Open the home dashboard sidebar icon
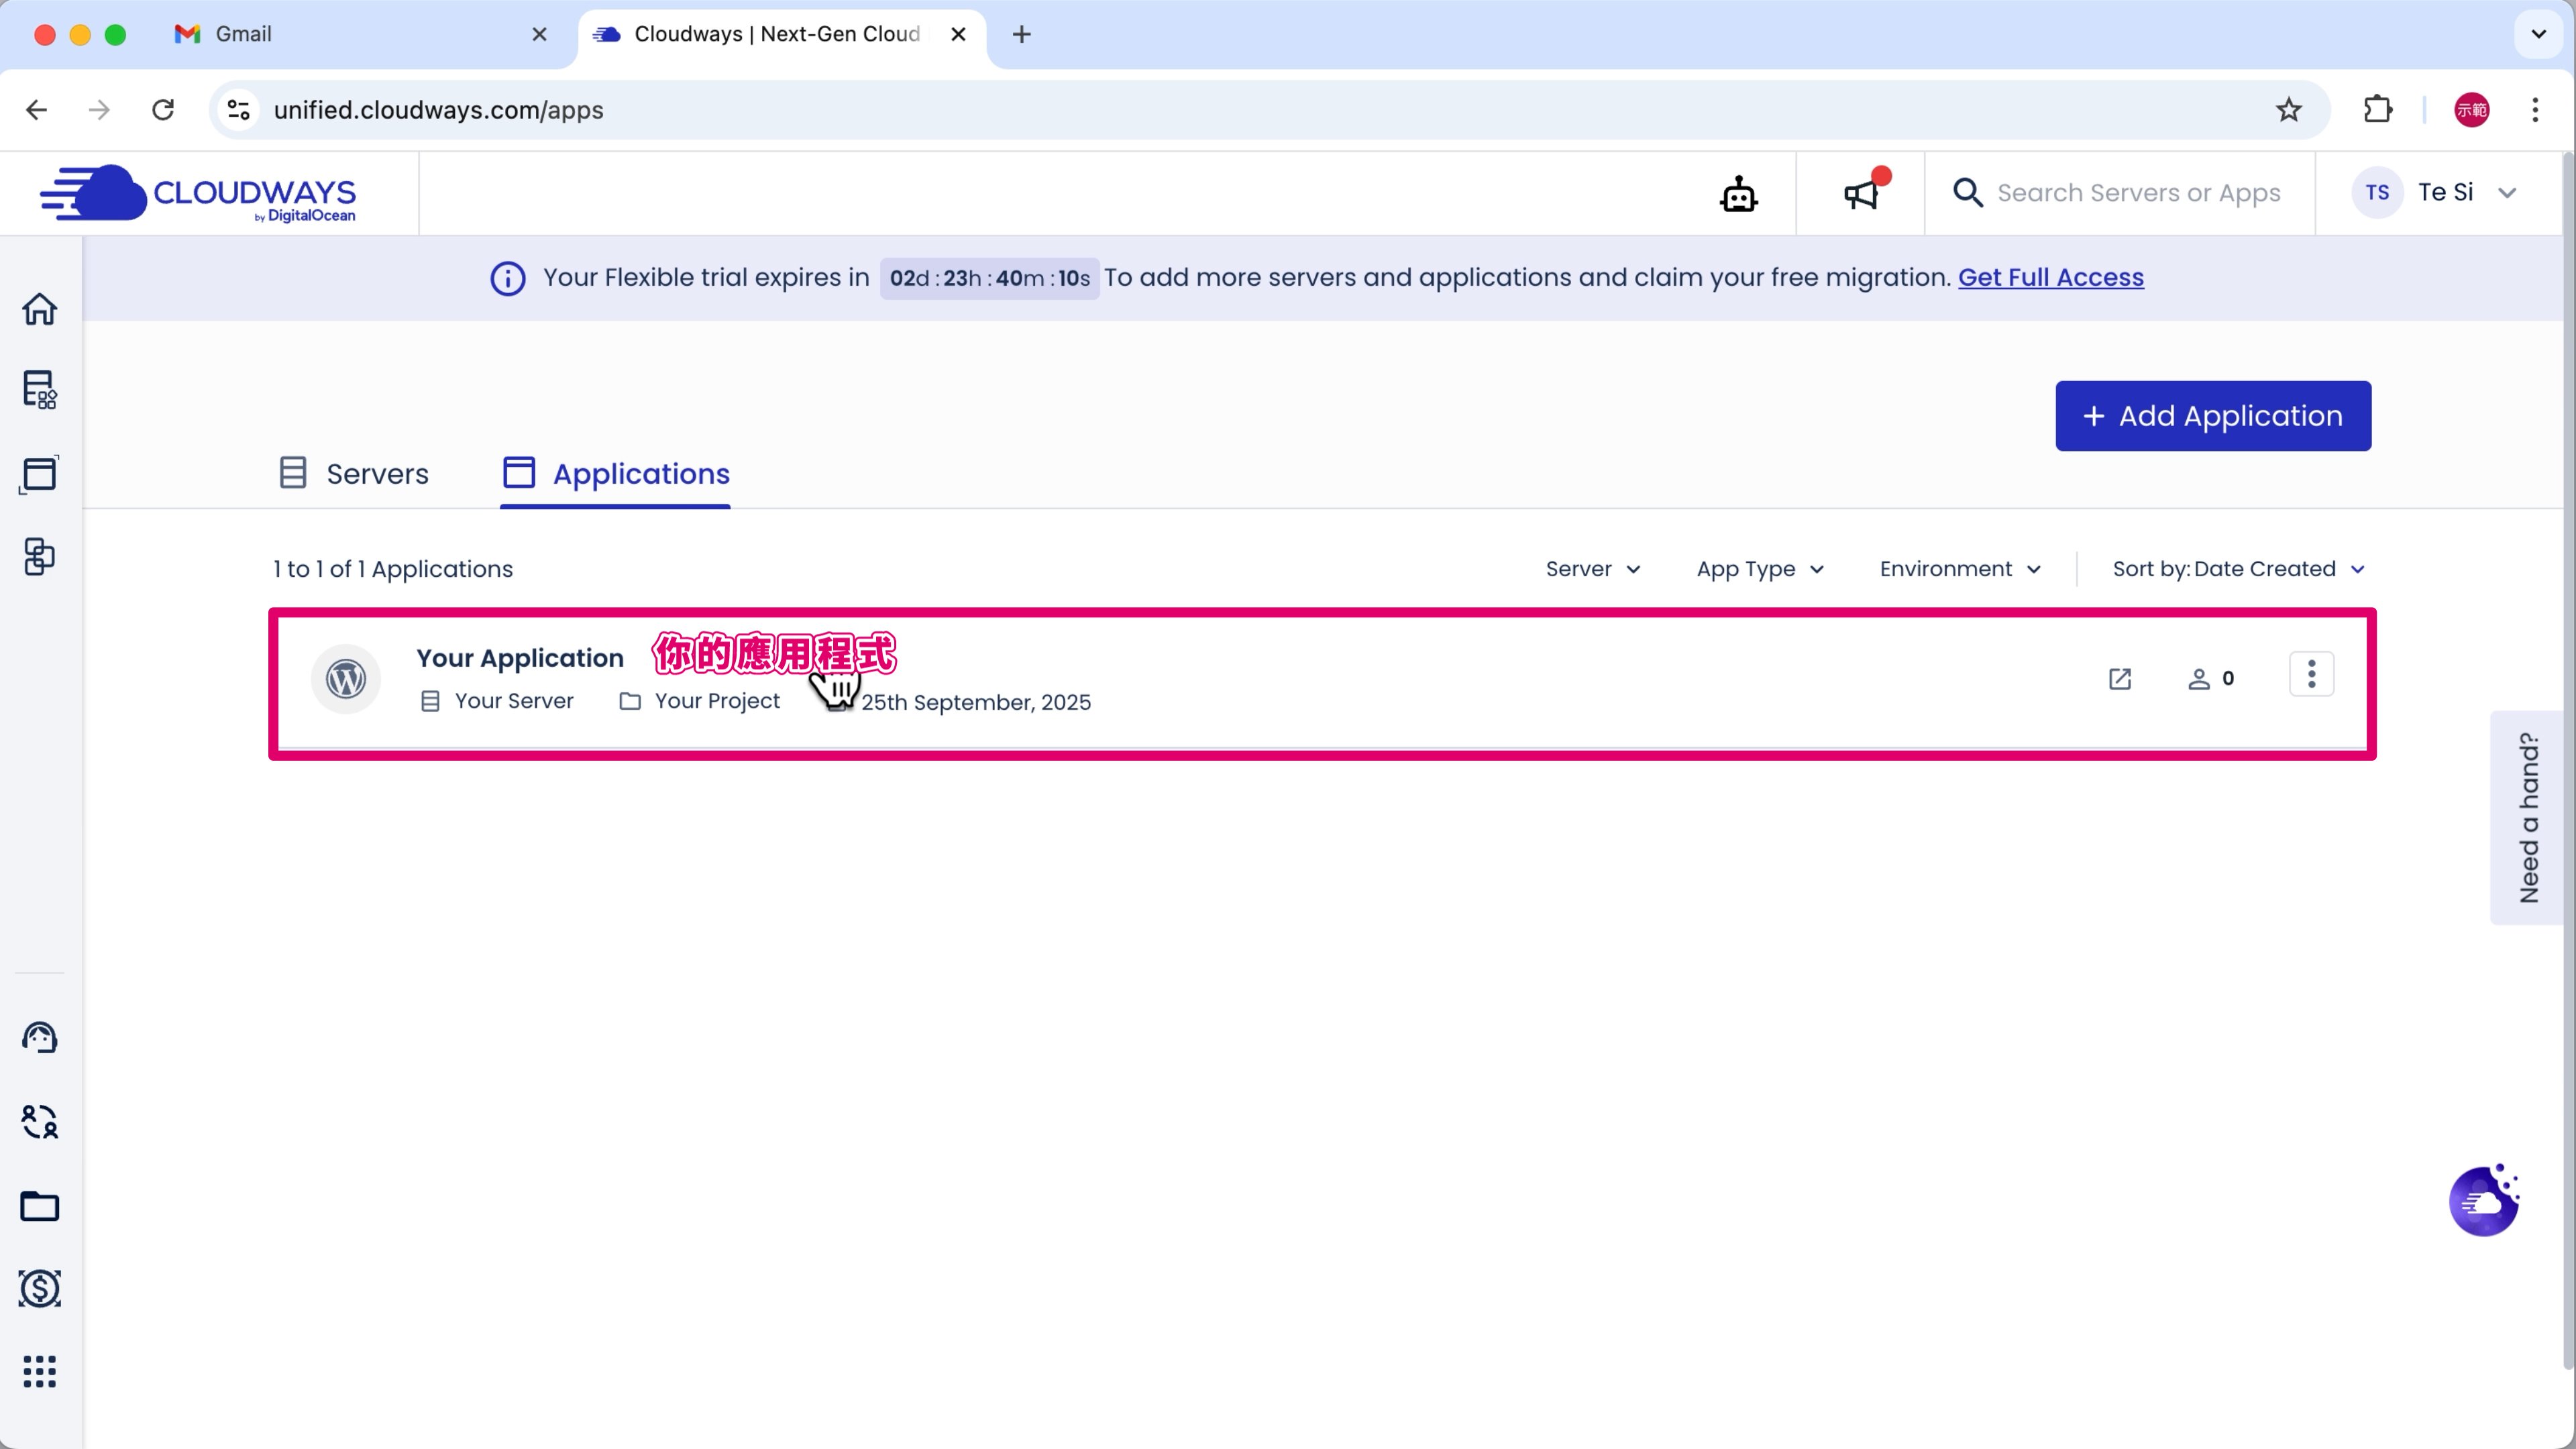Image resolution: width=2576 pixels, height=1449 pixels. click(x=40, y=309)
